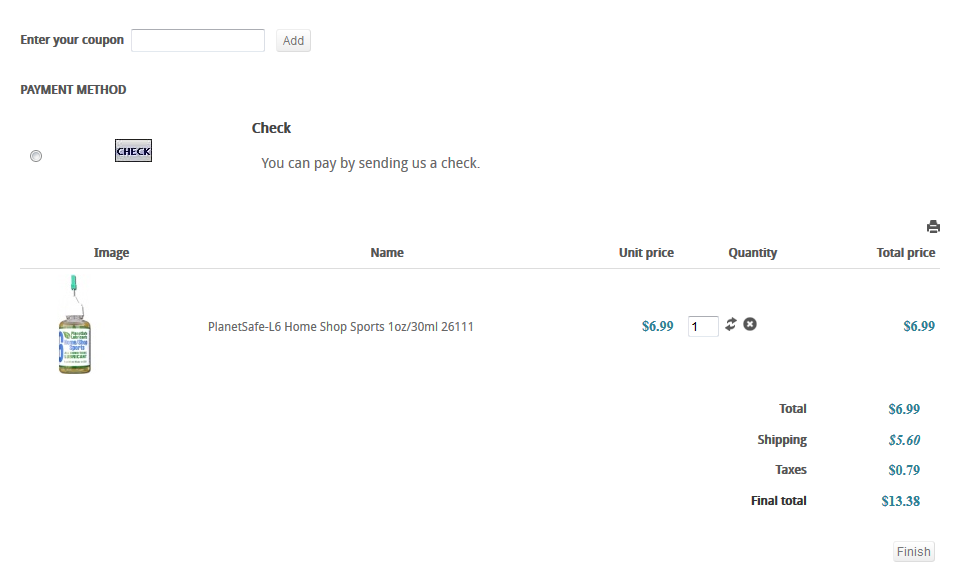Click the Taxes amount $0.79
Viewport: 955px width, 575px height.
pos(904,470)
